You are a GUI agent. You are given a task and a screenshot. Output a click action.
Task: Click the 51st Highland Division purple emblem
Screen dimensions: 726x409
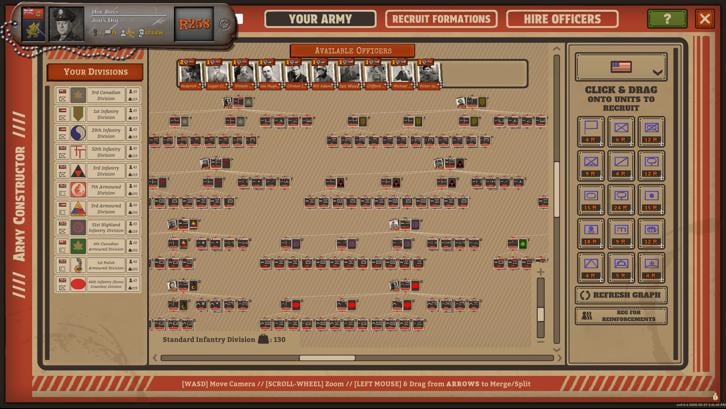pos(78,227)
